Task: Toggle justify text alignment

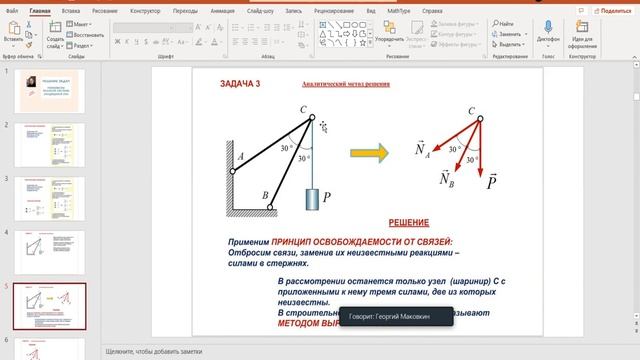Action: [x=264, y=42]
